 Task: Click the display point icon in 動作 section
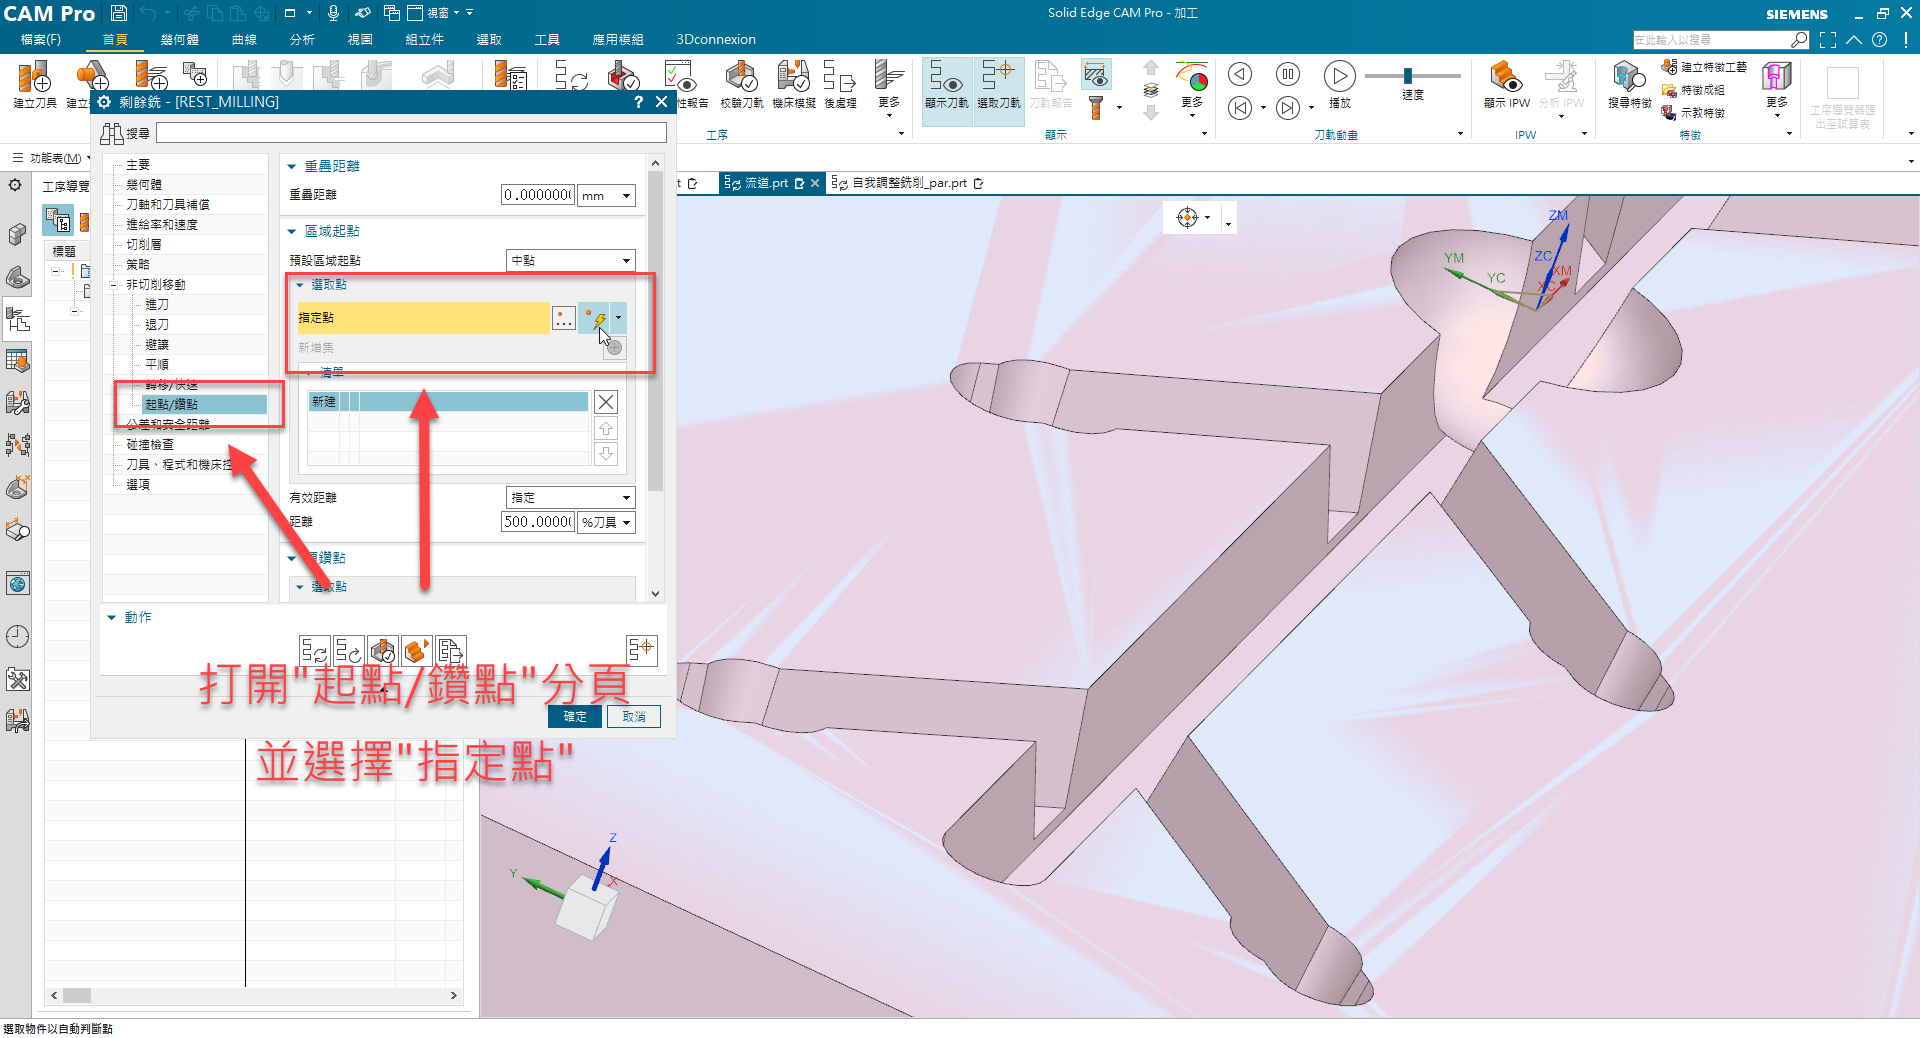641,650
